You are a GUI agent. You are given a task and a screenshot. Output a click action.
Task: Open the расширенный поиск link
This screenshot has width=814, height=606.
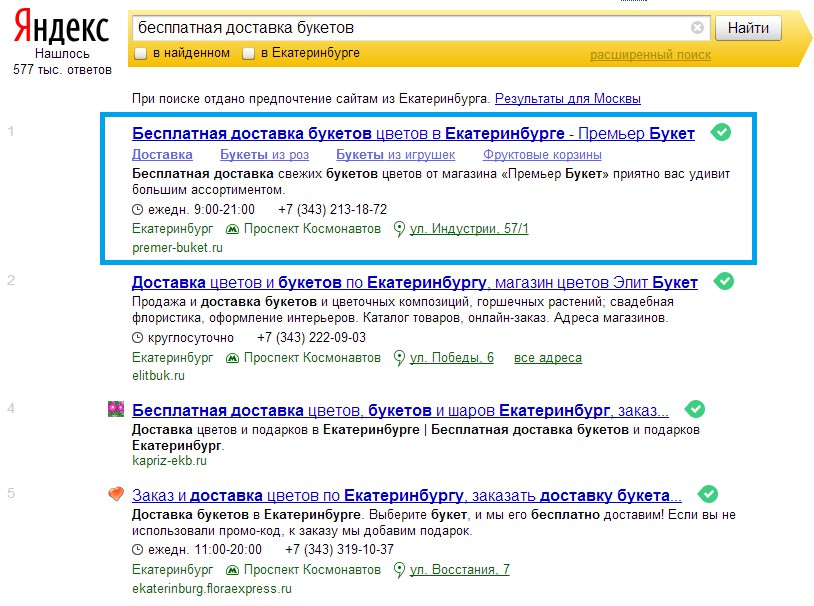[650, 55]
